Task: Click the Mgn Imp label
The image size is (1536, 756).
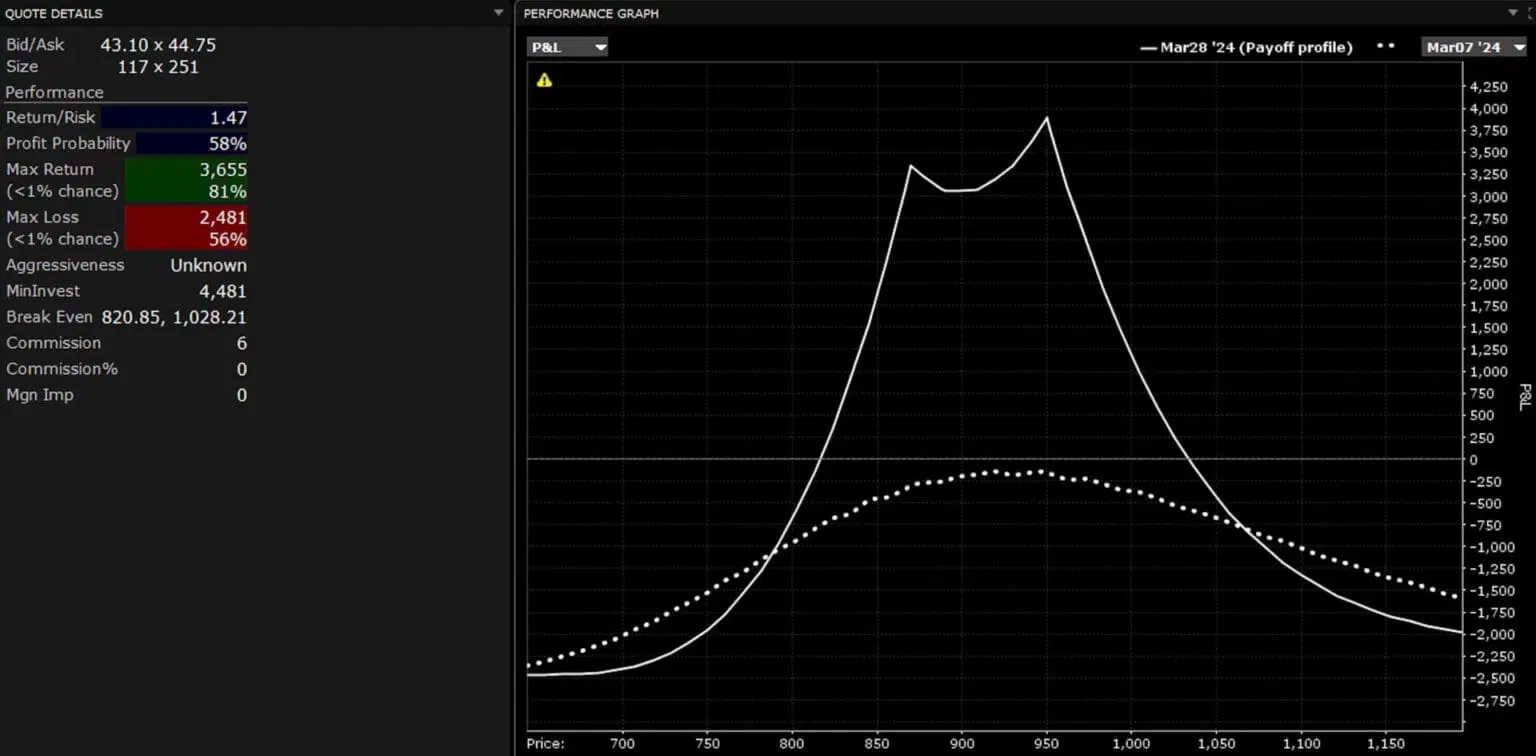Action: click(x=40, y=395)
